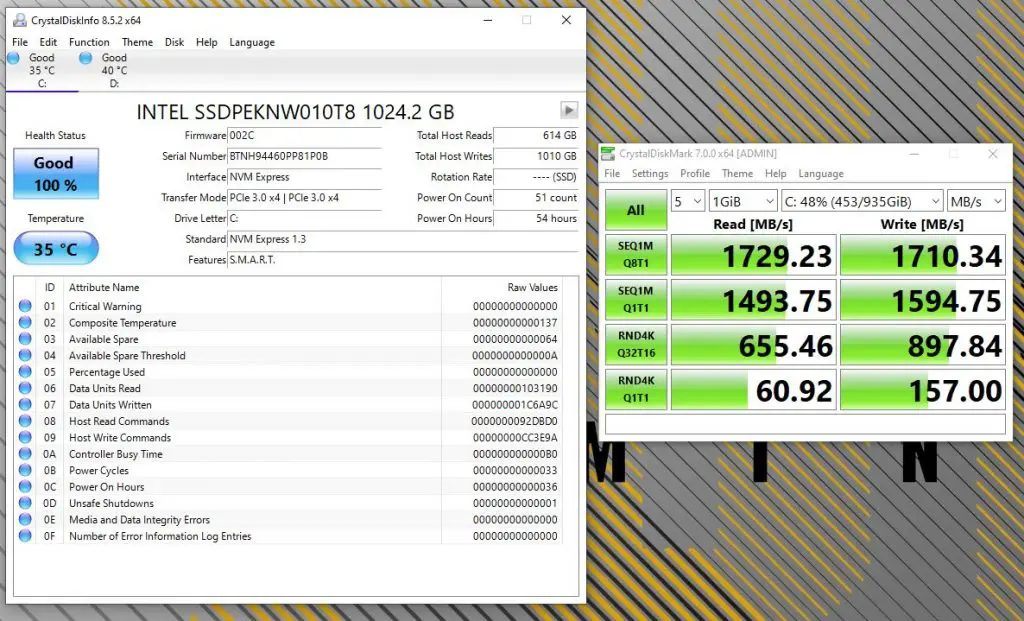Viewport: 1024px width, 621px height.
Task: Run the SEQ1M Q1T1 test
Action: point(635,299)
